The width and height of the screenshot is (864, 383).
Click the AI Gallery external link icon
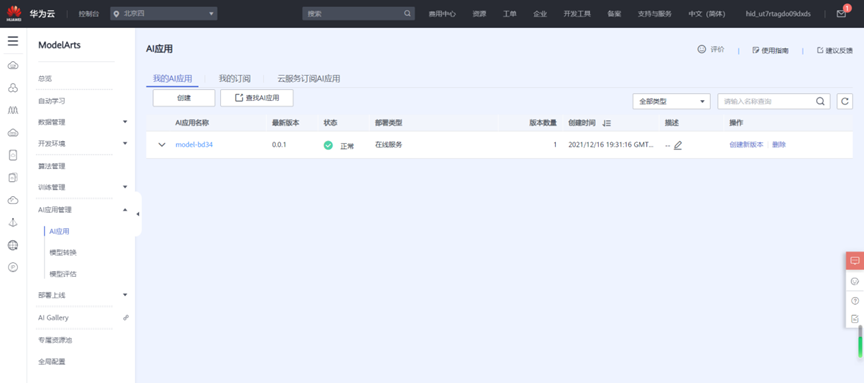pyautogui.click(x=126, y=317)
